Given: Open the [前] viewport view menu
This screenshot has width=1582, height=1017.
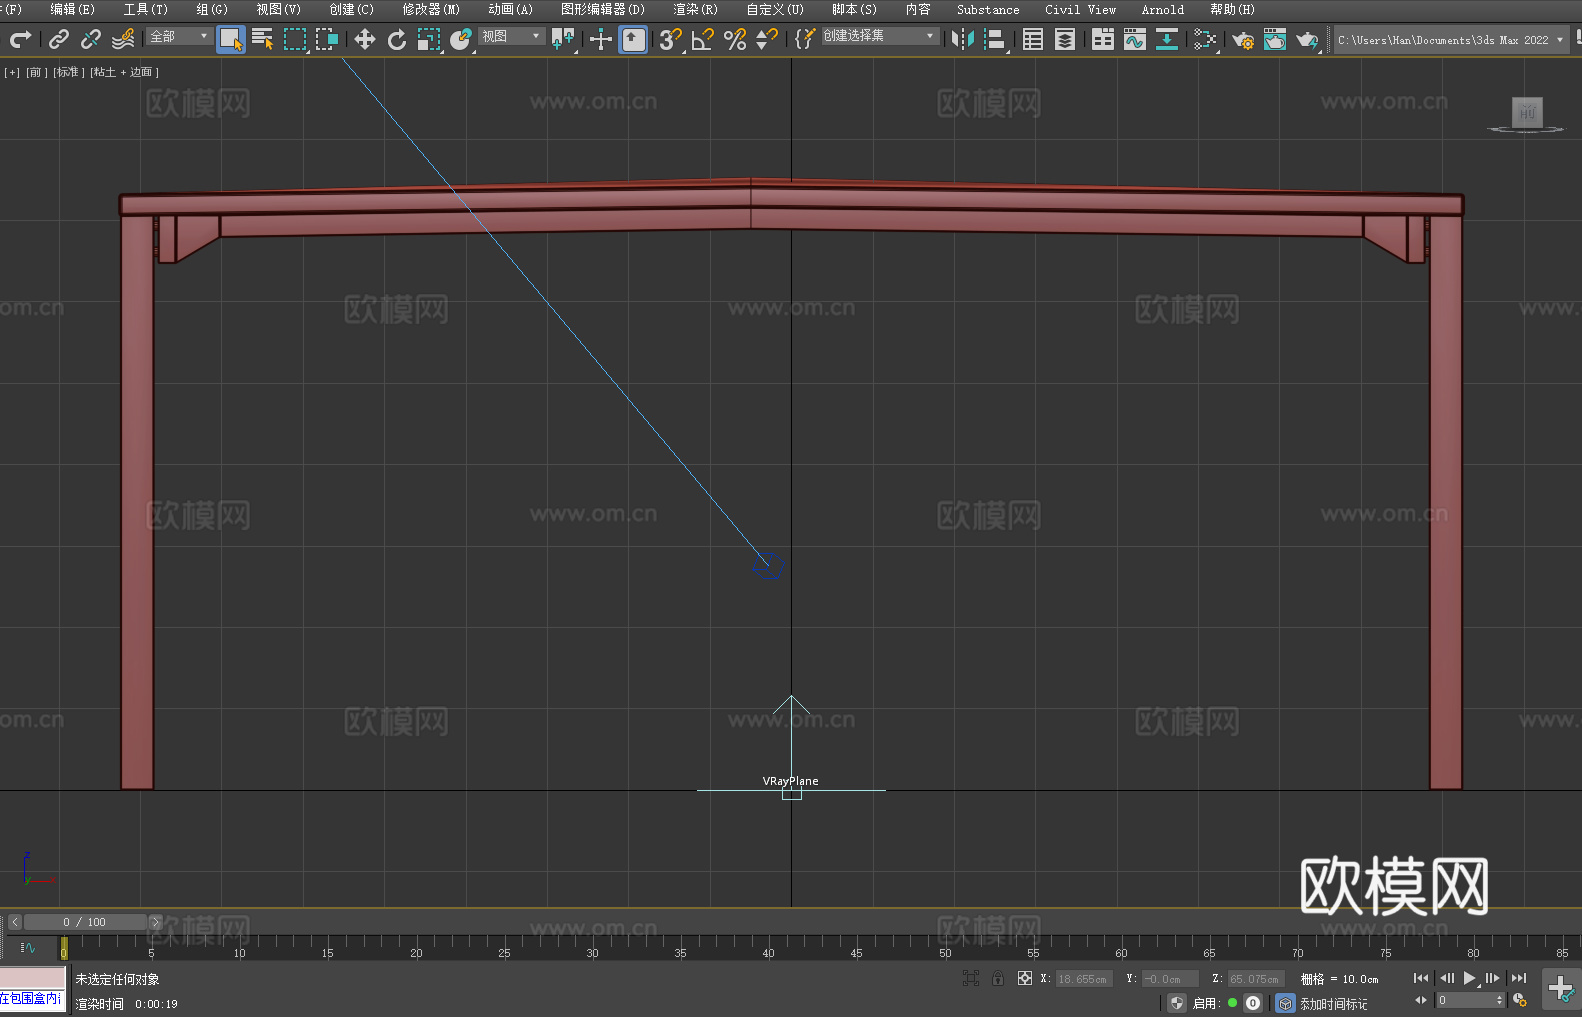Looking at the screenshot, I should [x=36, y=72].
